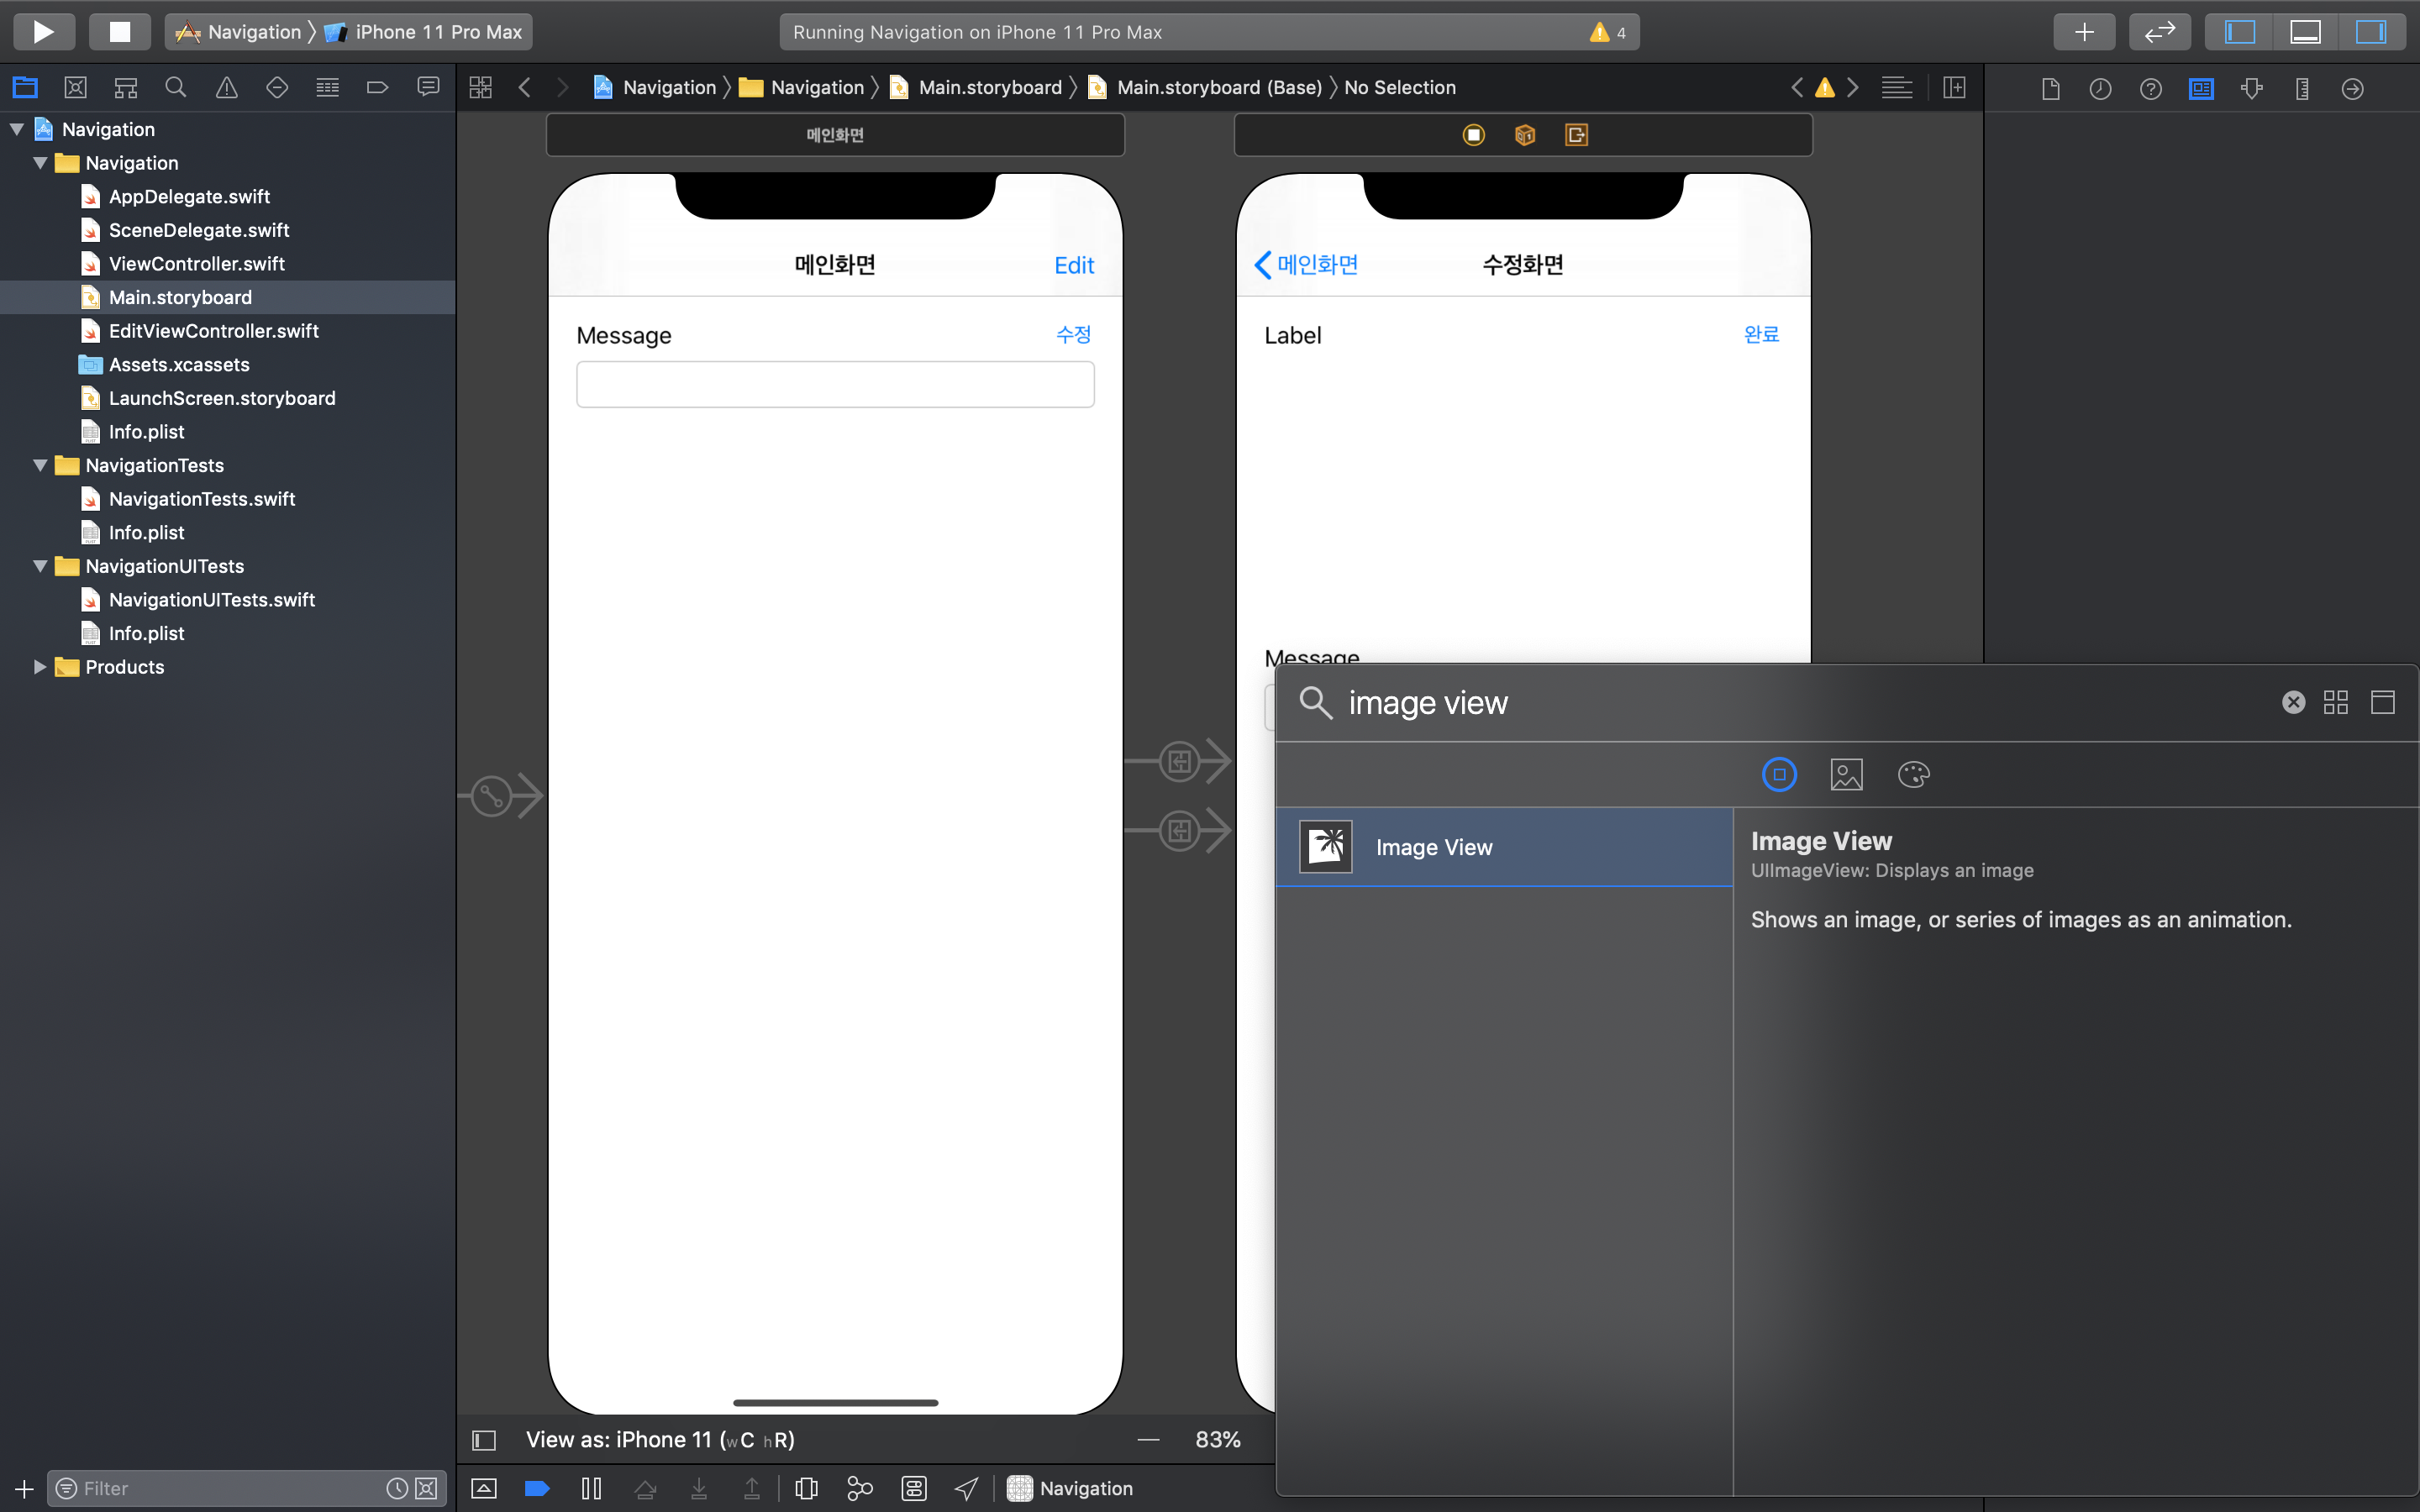Open the Attributes inspector icon

2252,89
